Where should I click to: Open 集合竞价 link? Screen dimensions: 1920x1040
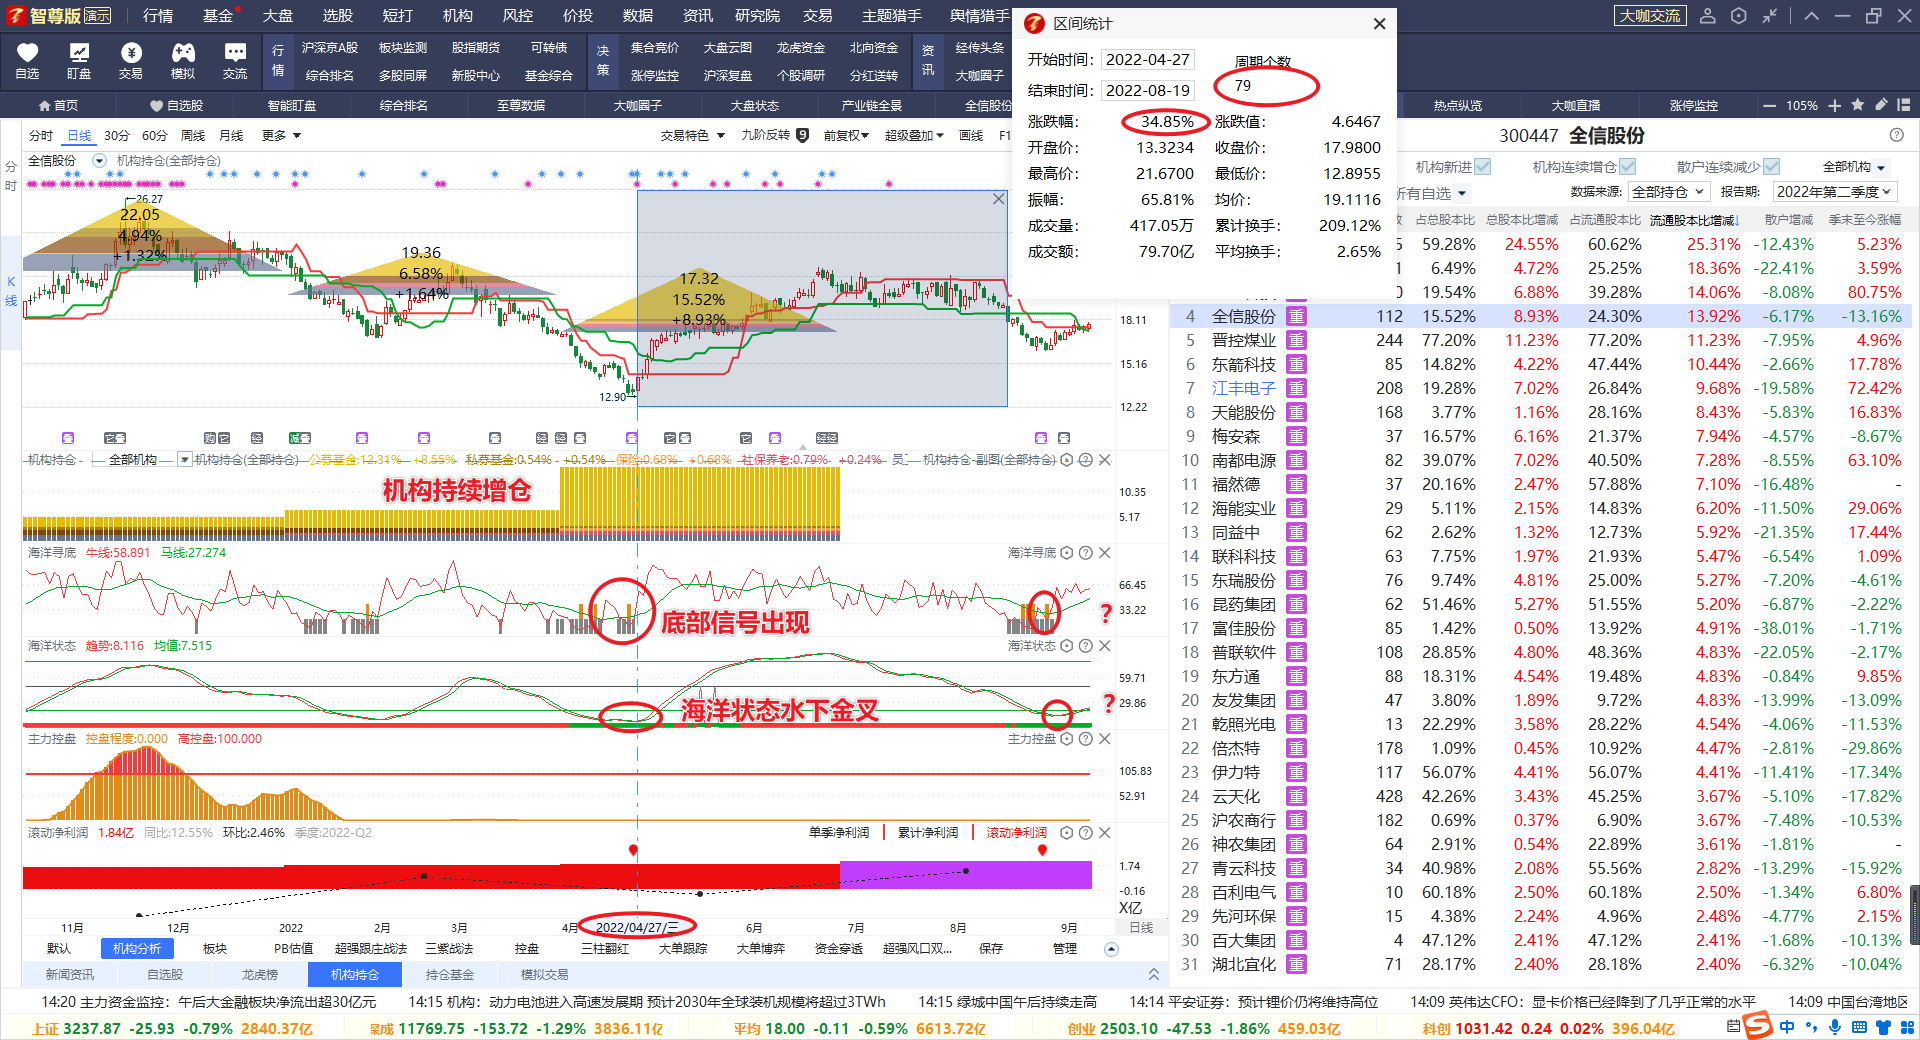[654, 48]
